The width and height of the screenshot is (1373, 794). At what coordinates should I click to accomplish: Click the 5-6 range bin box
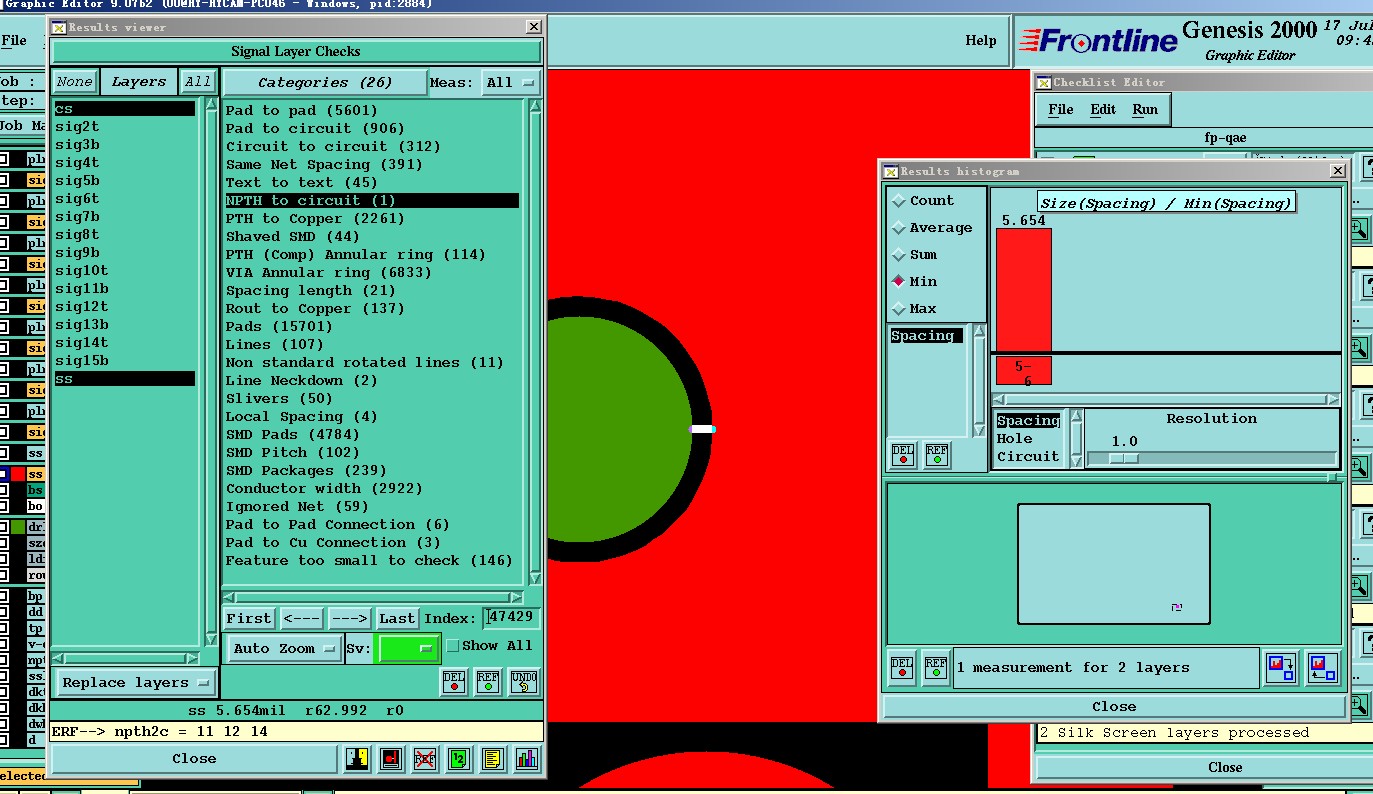tap(1024, 371)
